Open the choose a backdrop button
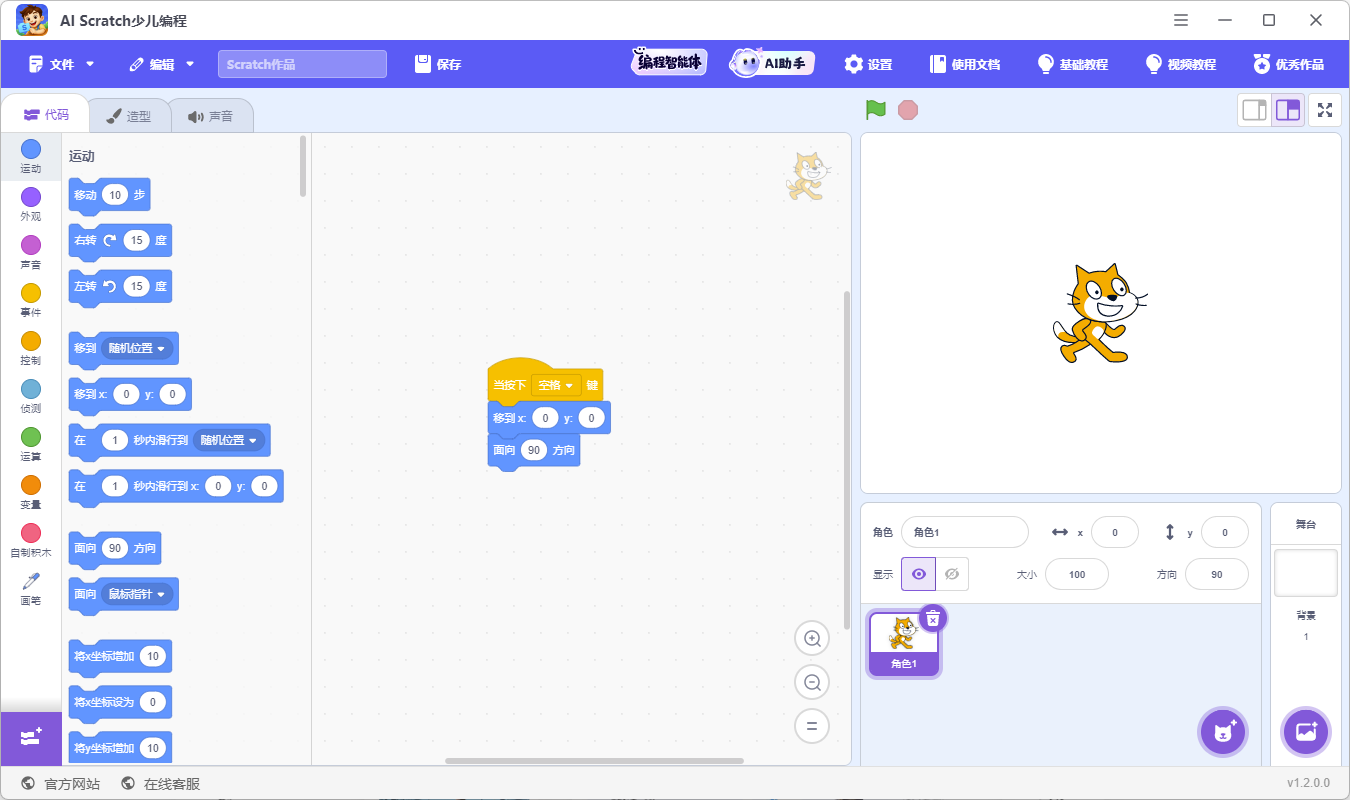The height and width of the screenshot is (800, 1350). point(1306,732)
